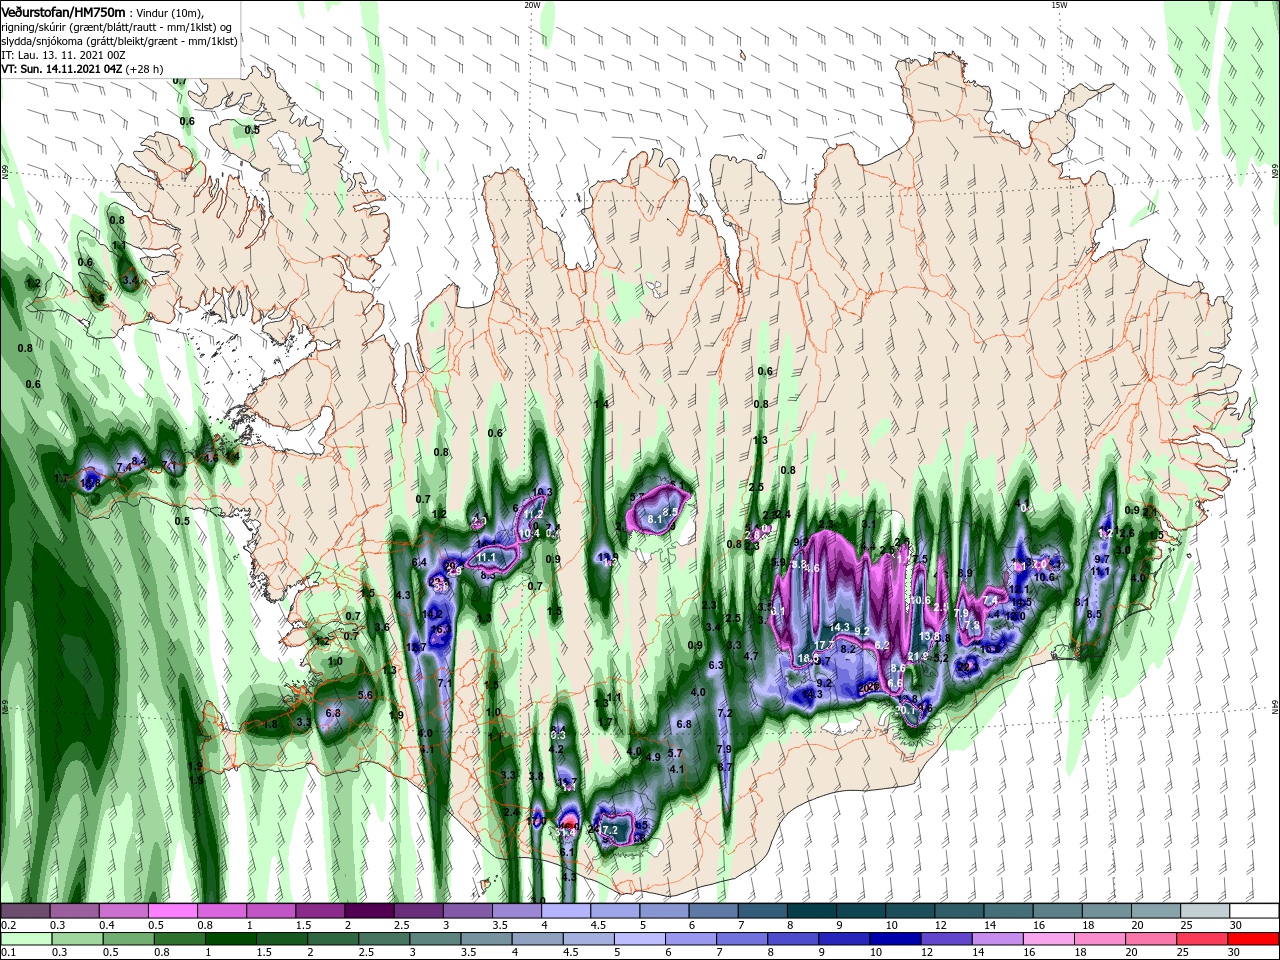The image size is (1280, 960).
Task: Click the 'VT: Sun. 14.11.2021 04Z' valid time
Action: click(61, 69)
